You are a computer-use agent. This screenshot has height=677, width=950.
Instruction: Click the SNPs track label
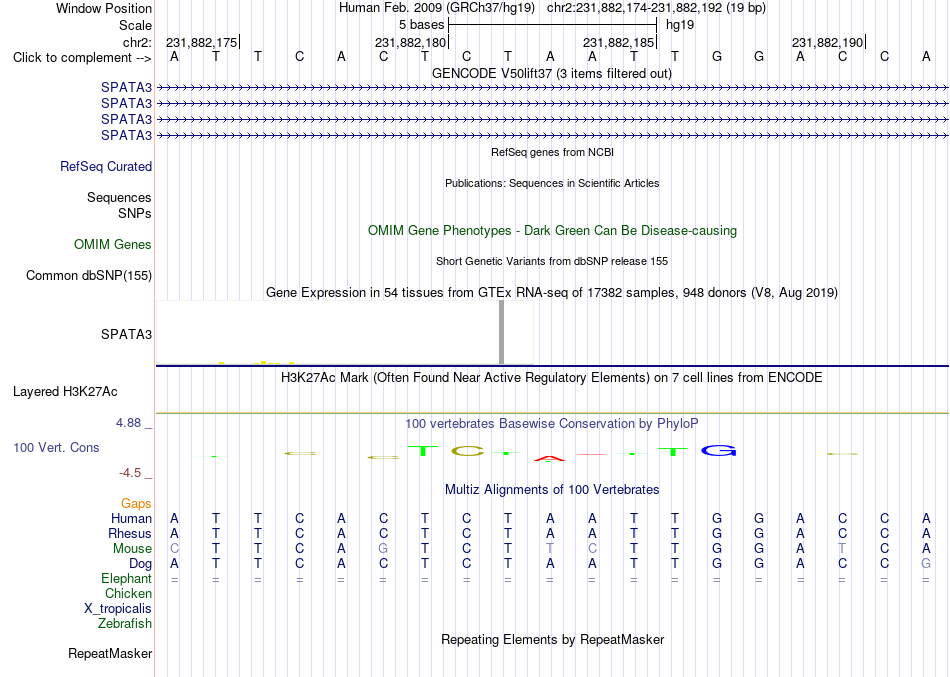[135, 213]
